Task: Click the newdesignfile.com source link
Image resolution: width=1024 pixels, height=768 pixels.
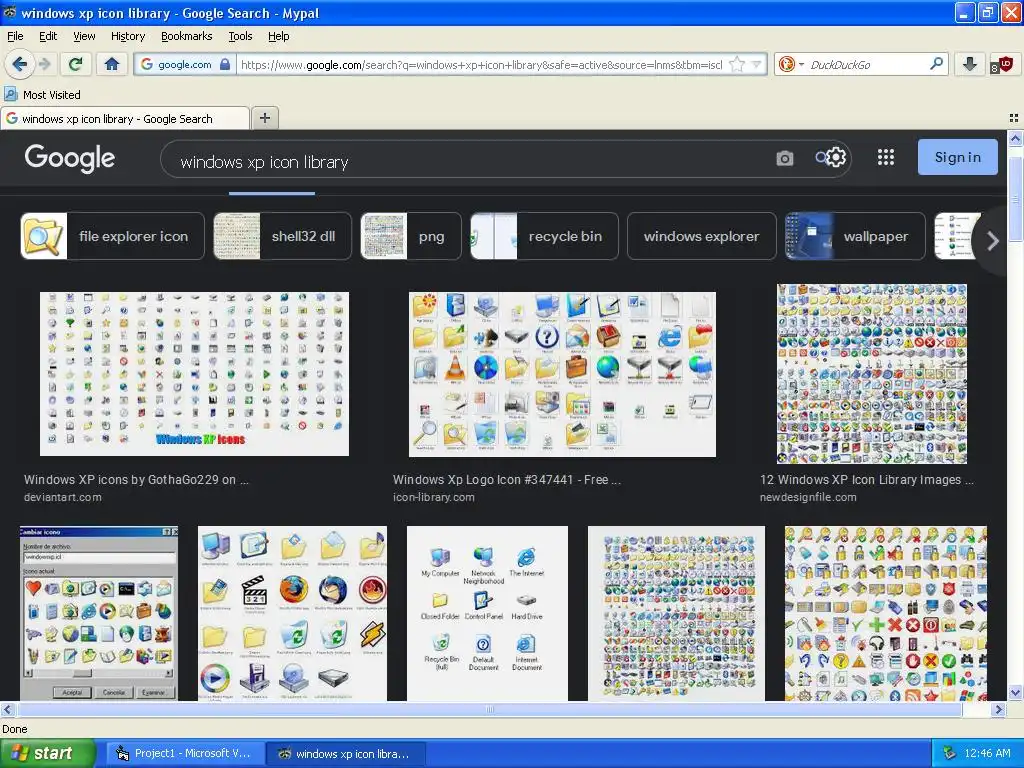Action: click(808, 497)
